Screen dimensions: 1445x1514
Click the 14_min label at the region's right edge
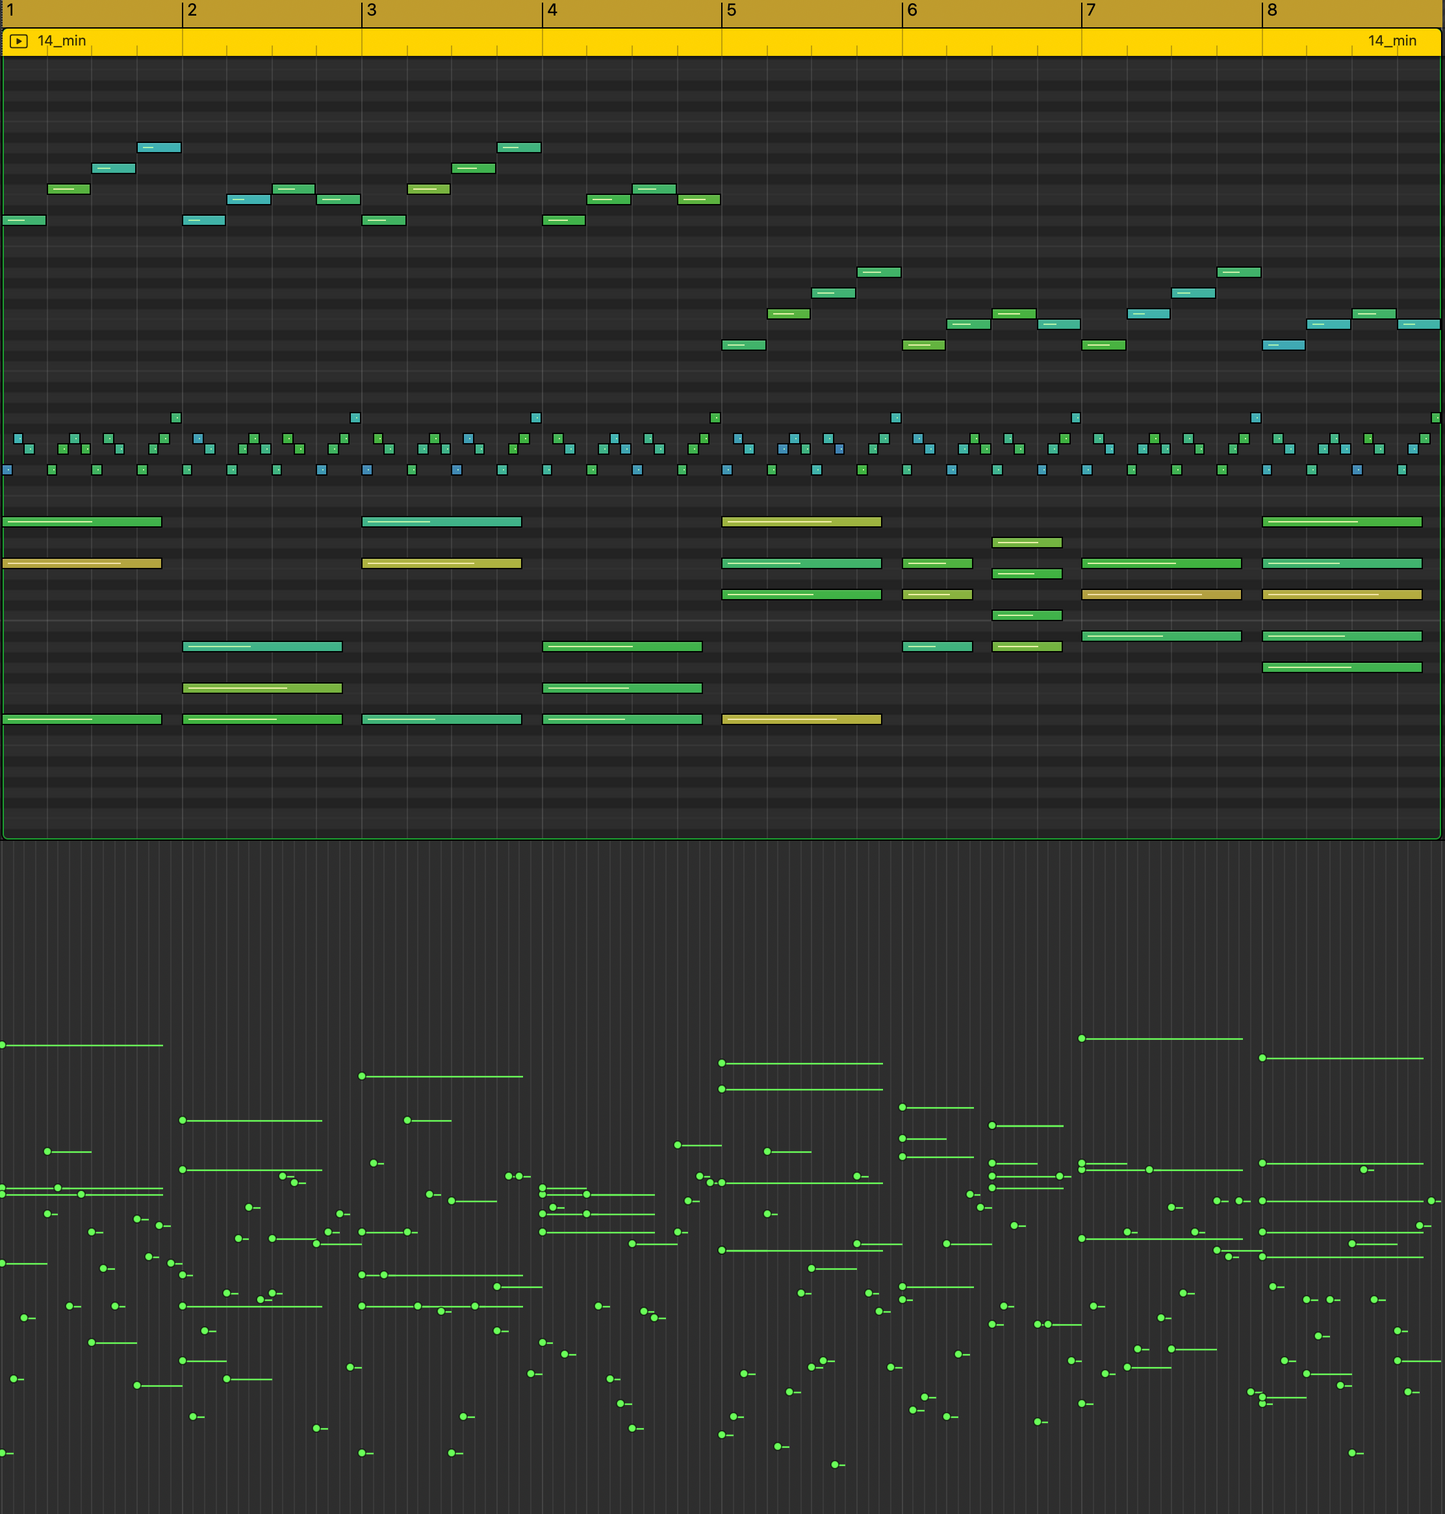tap(1391, 41)
